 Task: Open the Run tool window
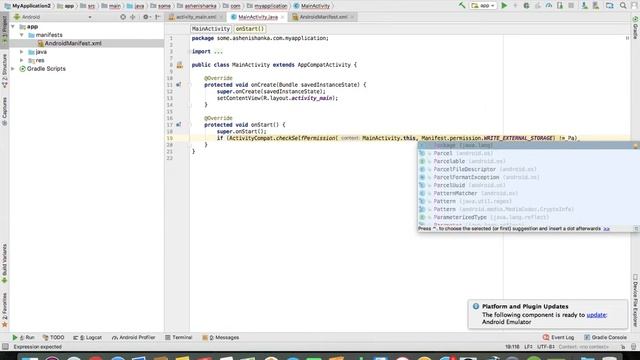[24, 338]
